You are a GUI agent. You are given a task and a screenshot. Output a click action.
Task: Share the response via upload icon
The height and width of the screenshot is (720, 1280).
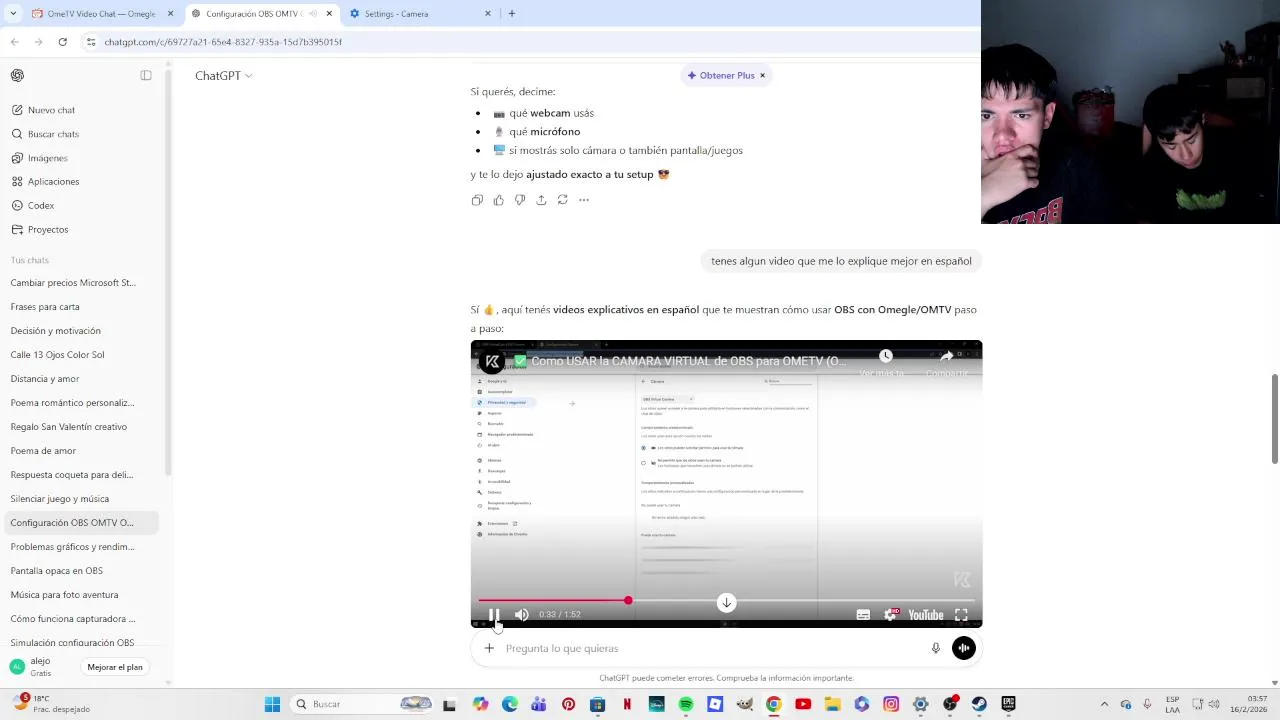(541, 200)
